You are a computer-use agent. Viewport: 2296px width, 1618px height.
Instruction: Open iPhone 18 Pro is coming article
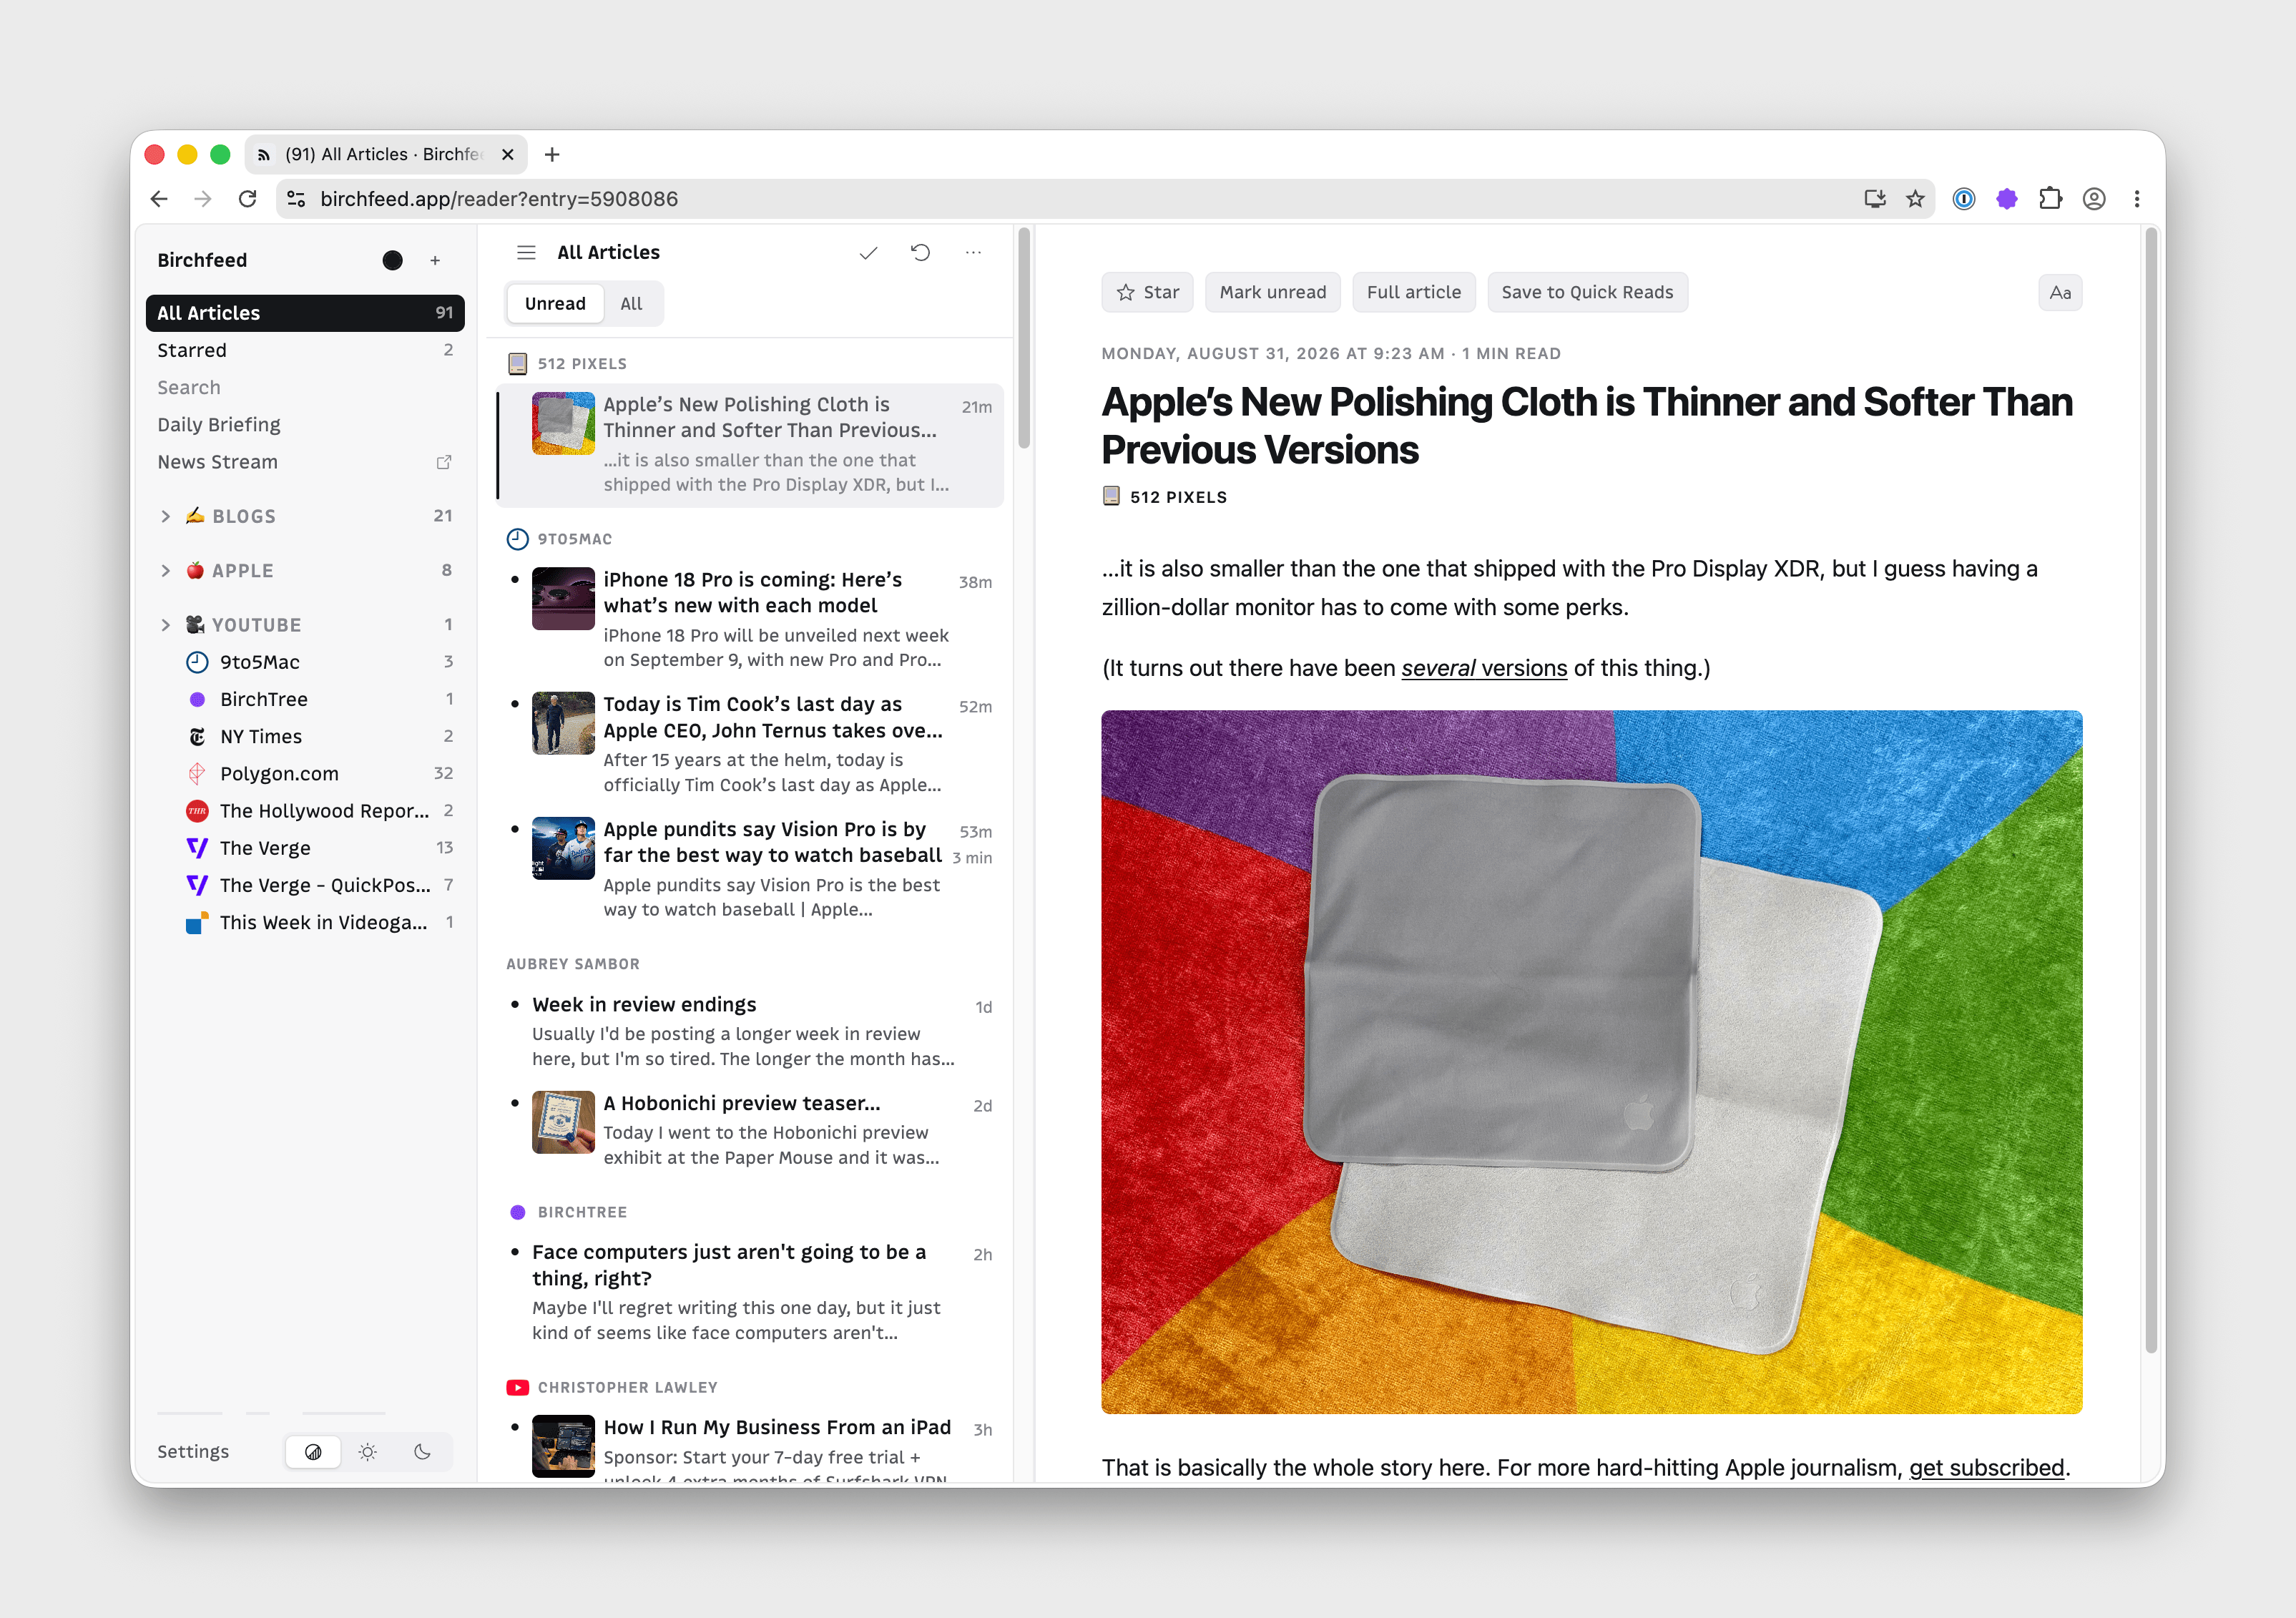(751, 619)
